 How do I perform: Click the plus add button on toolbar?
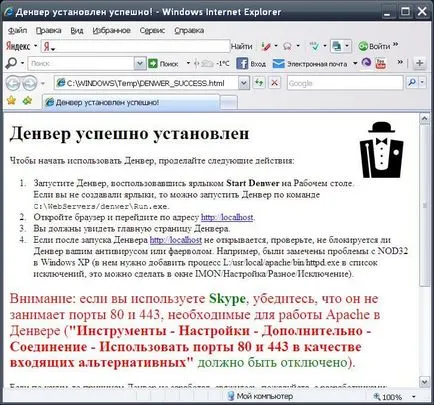point(419,63)
